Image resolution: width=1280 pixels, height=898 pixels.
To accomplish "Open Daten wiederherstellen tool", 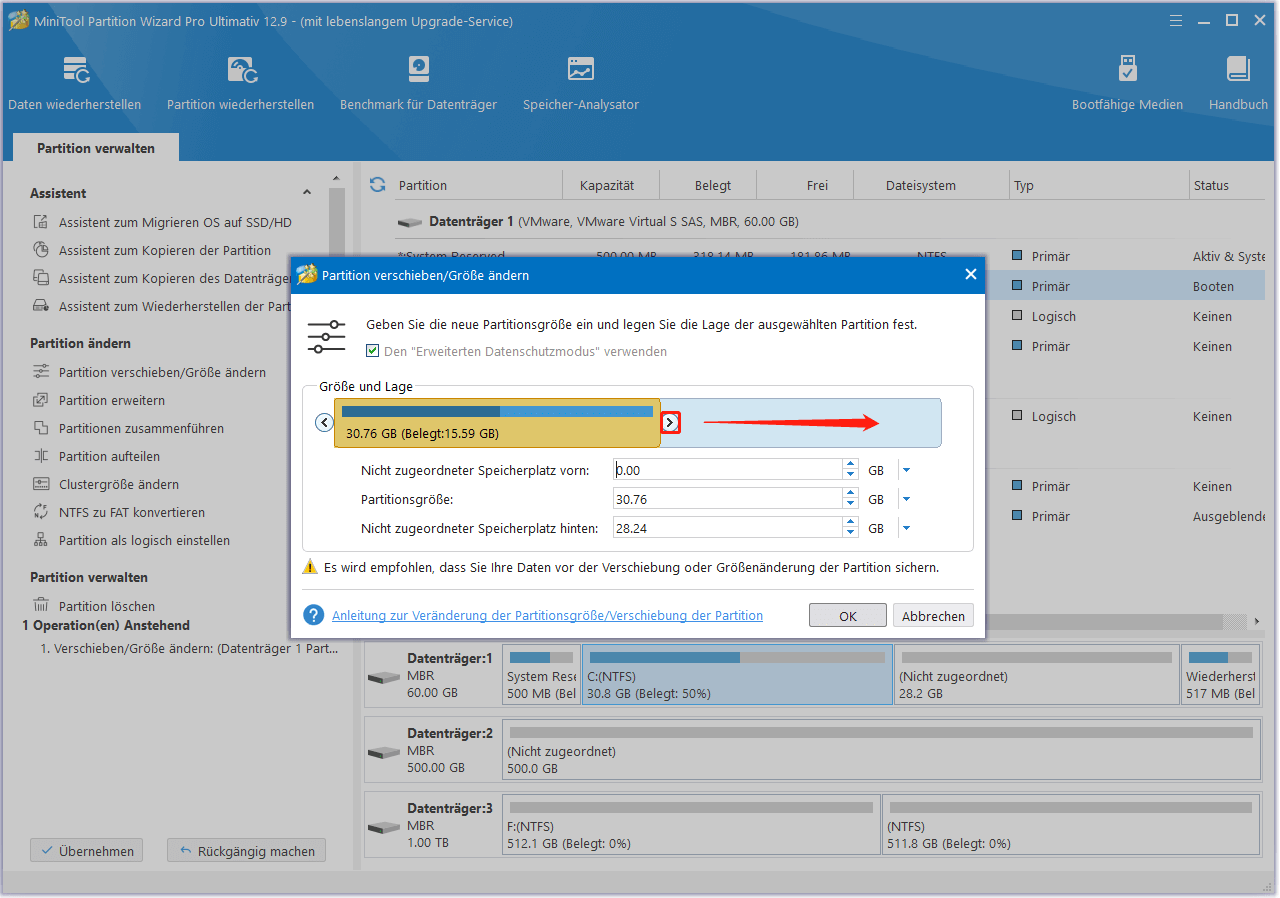I will click(75, 83).
